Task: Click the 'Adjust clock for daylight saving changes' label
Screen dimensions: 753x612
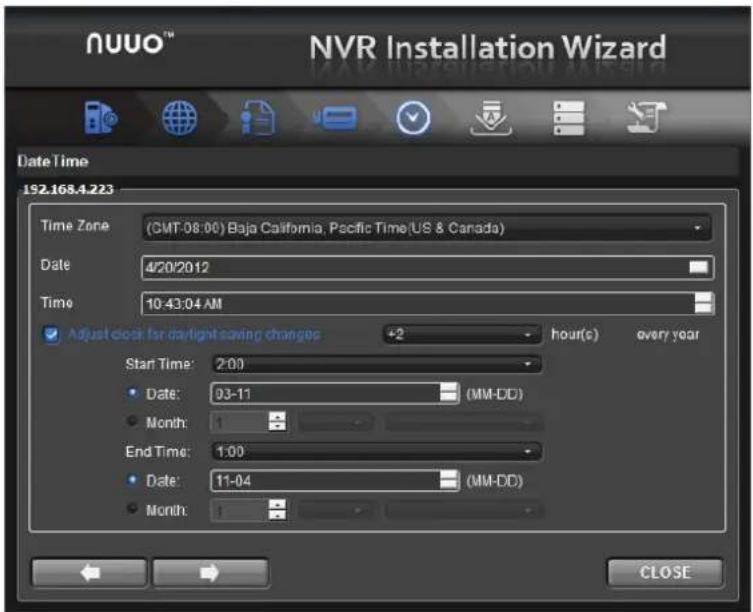Action: [194, 334]
